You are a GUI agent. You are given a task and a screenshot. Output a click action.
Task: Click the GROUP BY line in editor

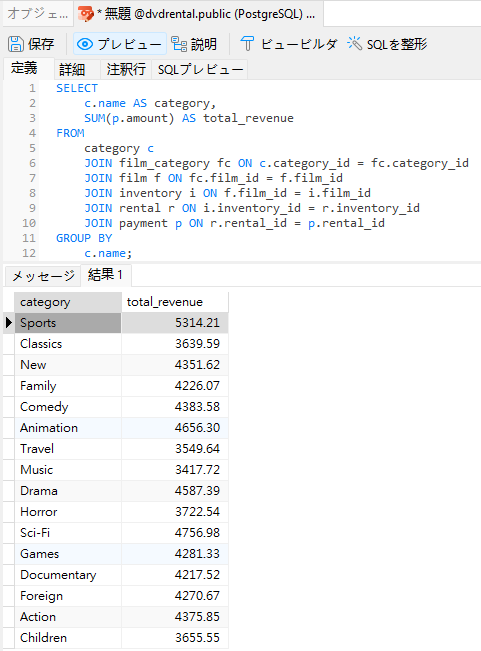tap(84, 238)
